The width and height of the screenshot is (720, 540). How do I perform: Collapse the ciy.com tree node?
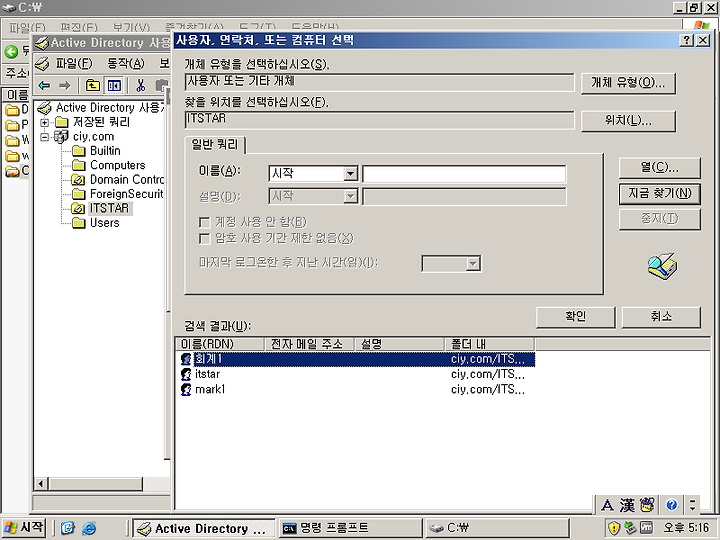45,136
